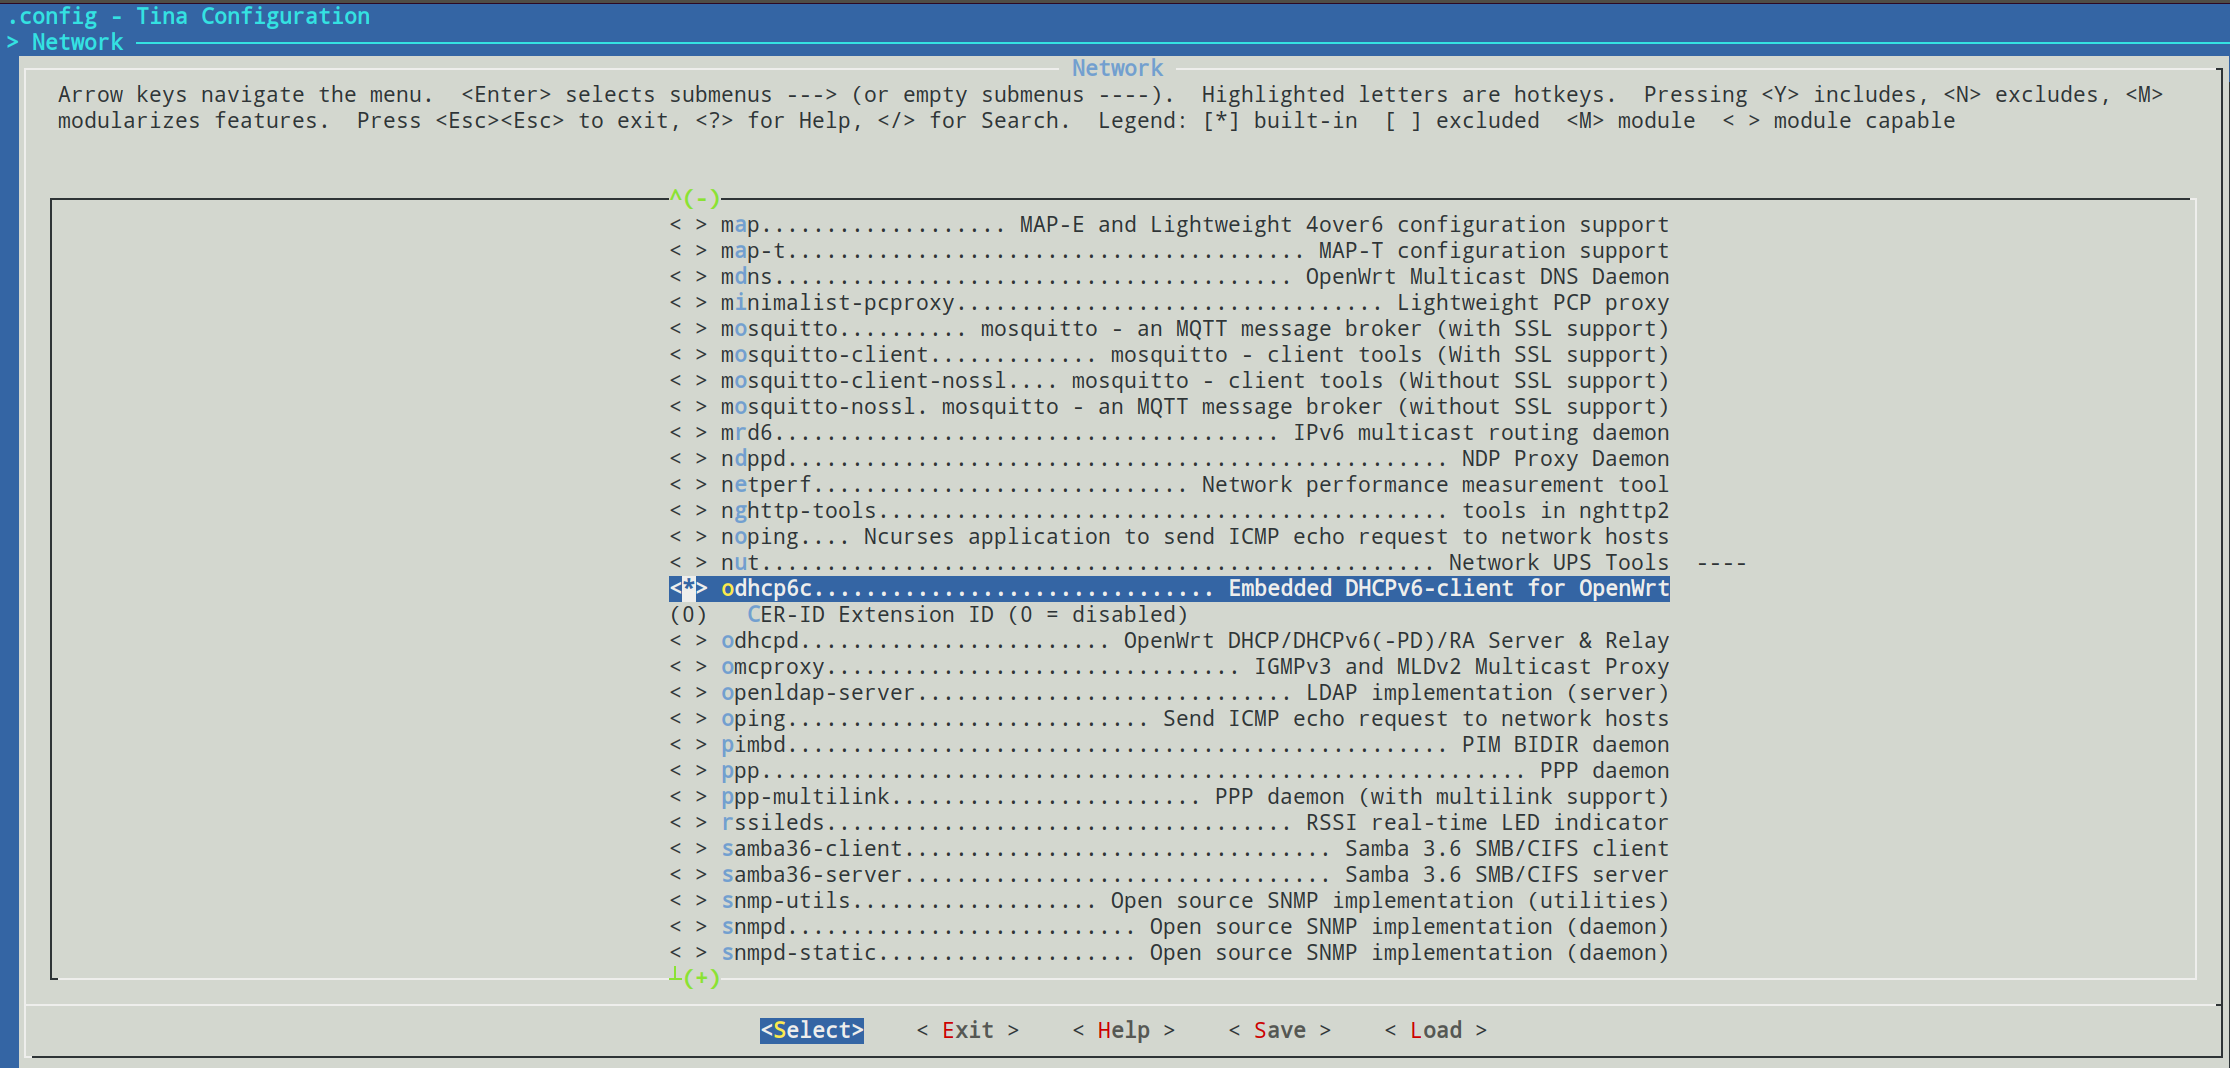Toggle the mrd6 package selection
Image resolution: width=2230 pixels, height=1068 pixels.
[688, 433]
